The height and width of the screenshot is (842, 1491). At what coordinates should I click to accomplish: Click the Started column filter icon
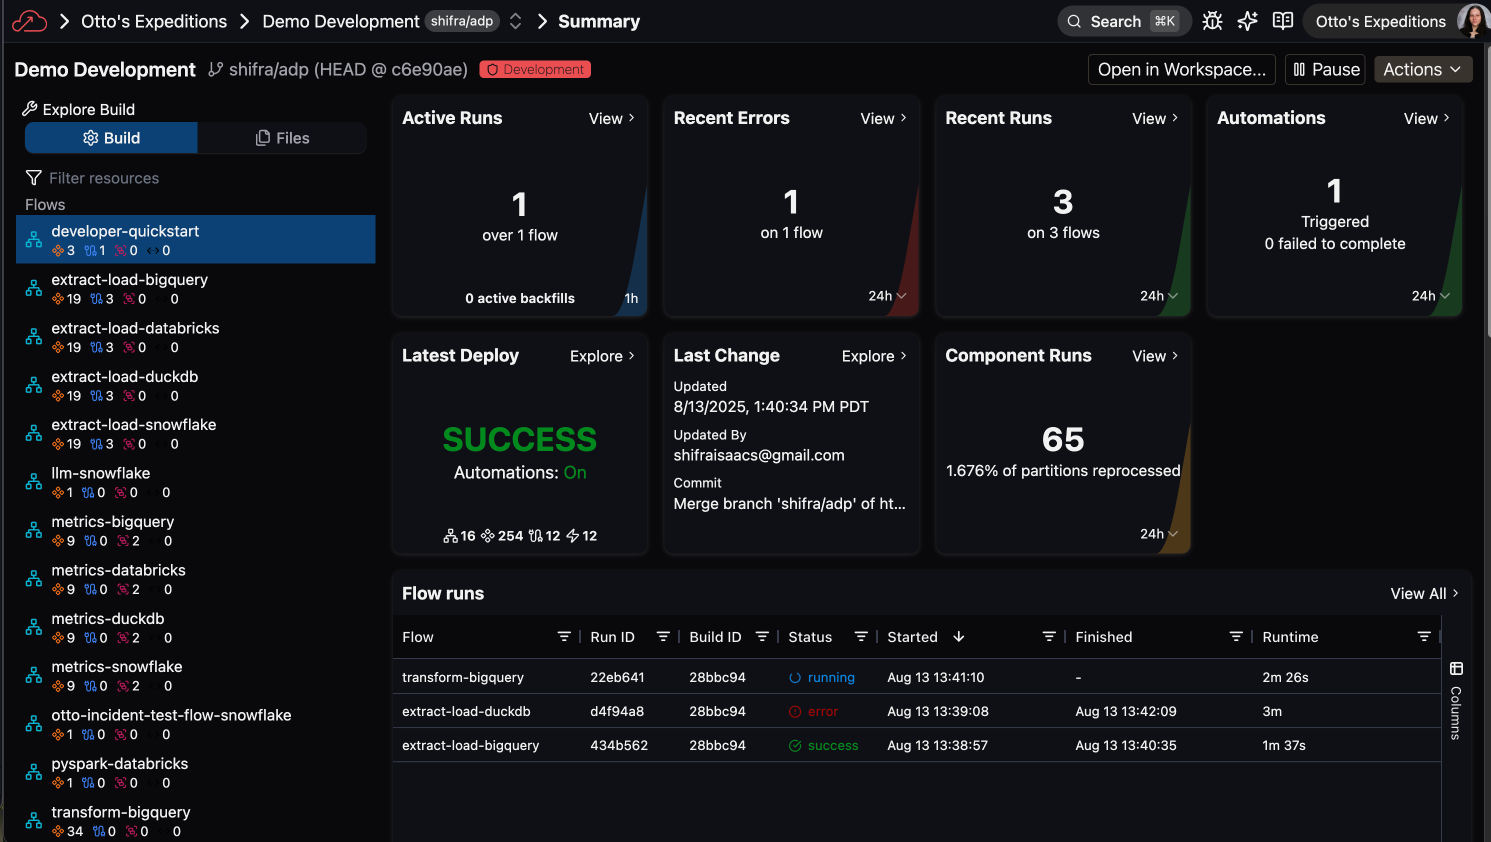1049,637
